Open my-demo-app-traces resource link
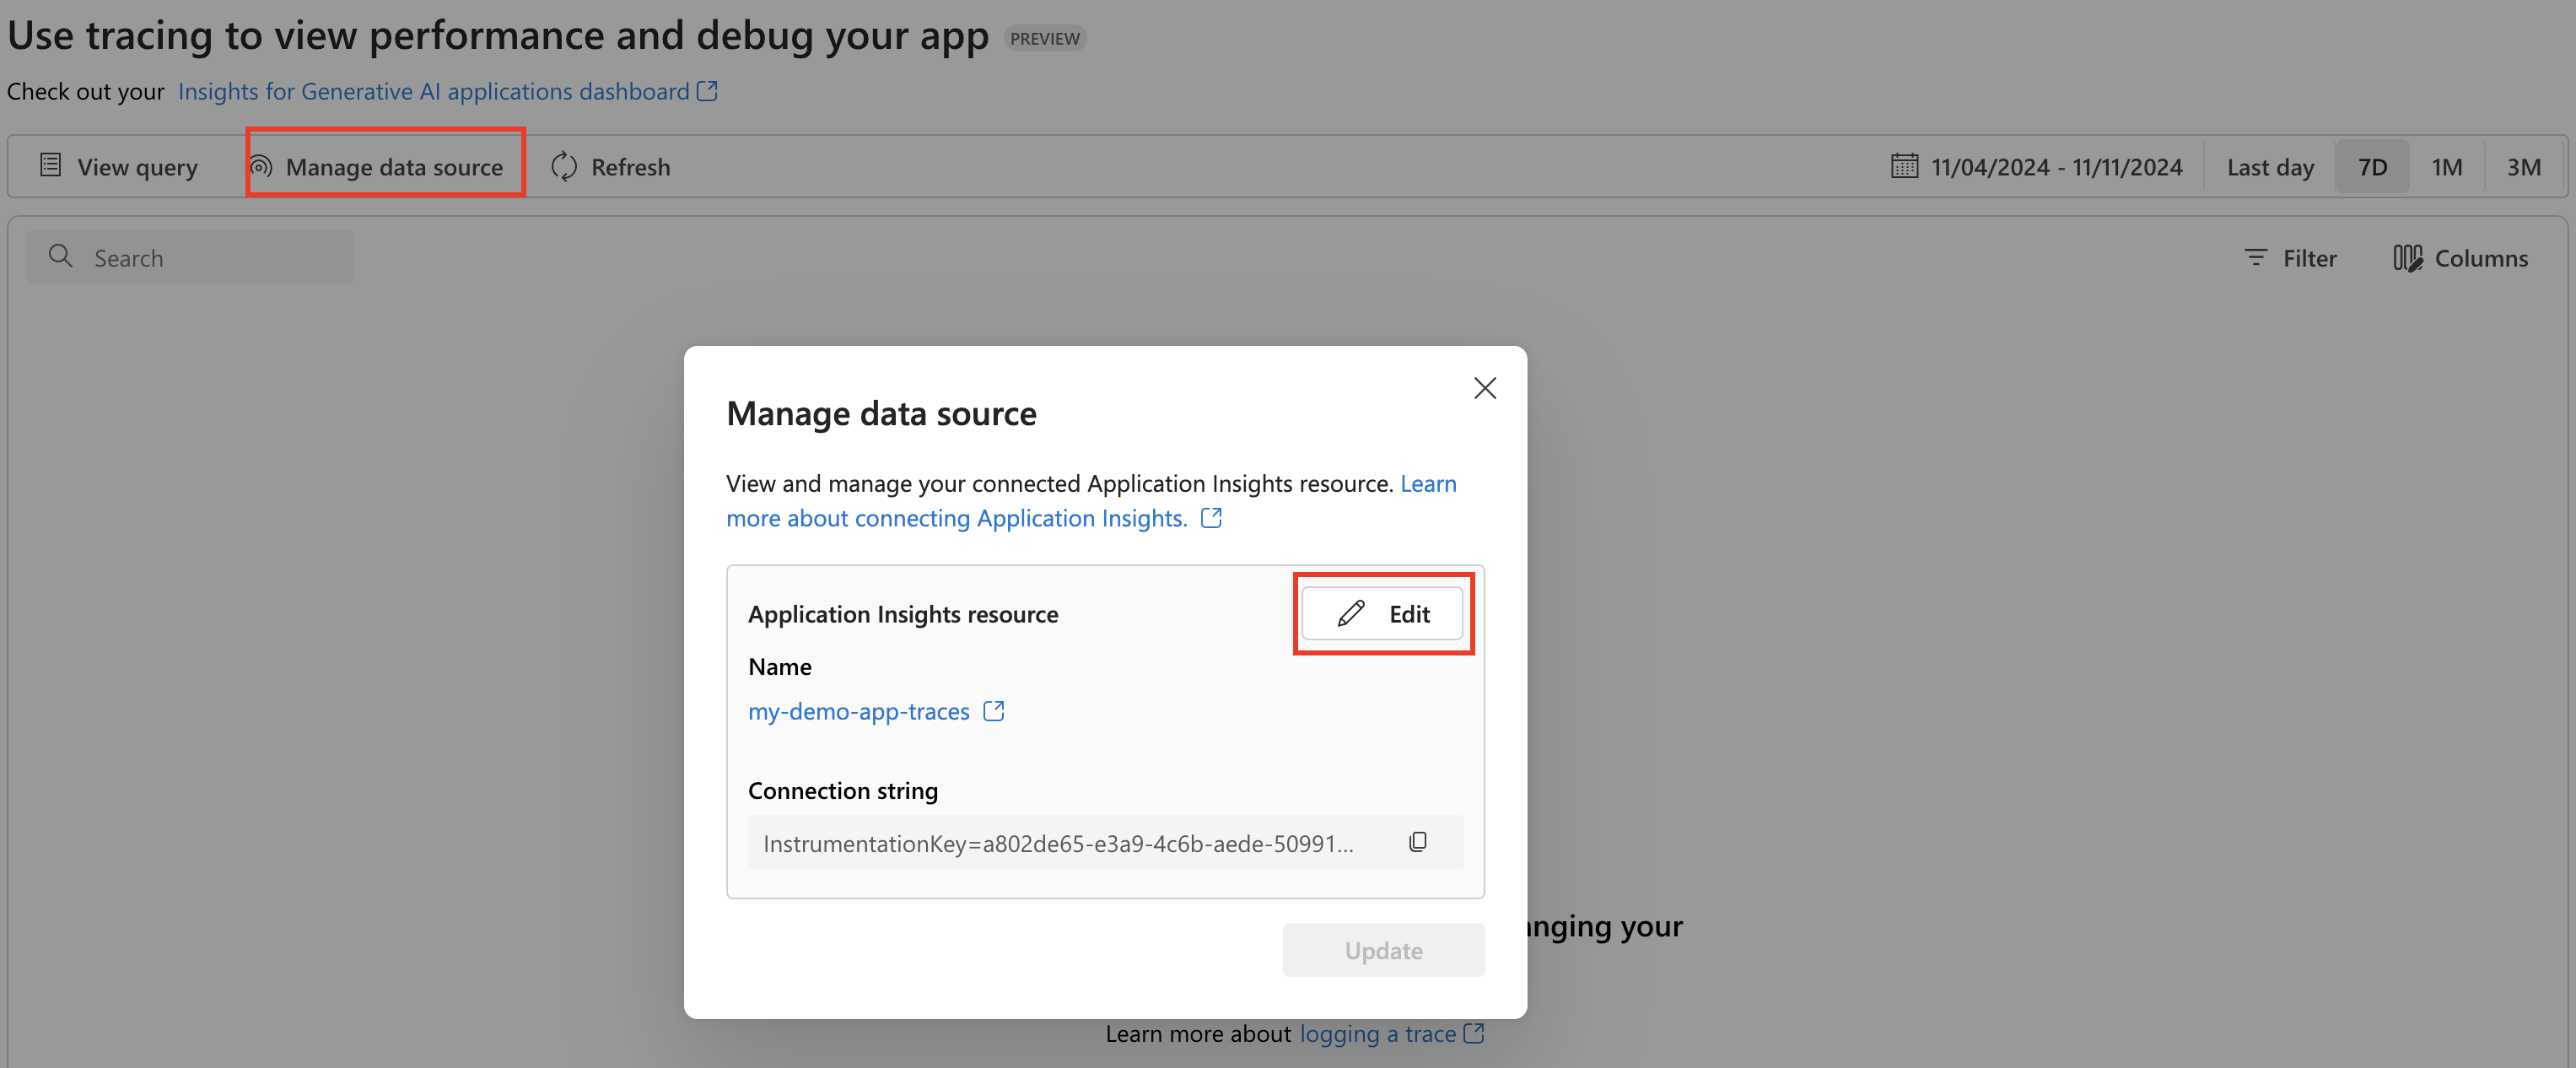Screen dimensions: 2576x1068 coord(860,711)
